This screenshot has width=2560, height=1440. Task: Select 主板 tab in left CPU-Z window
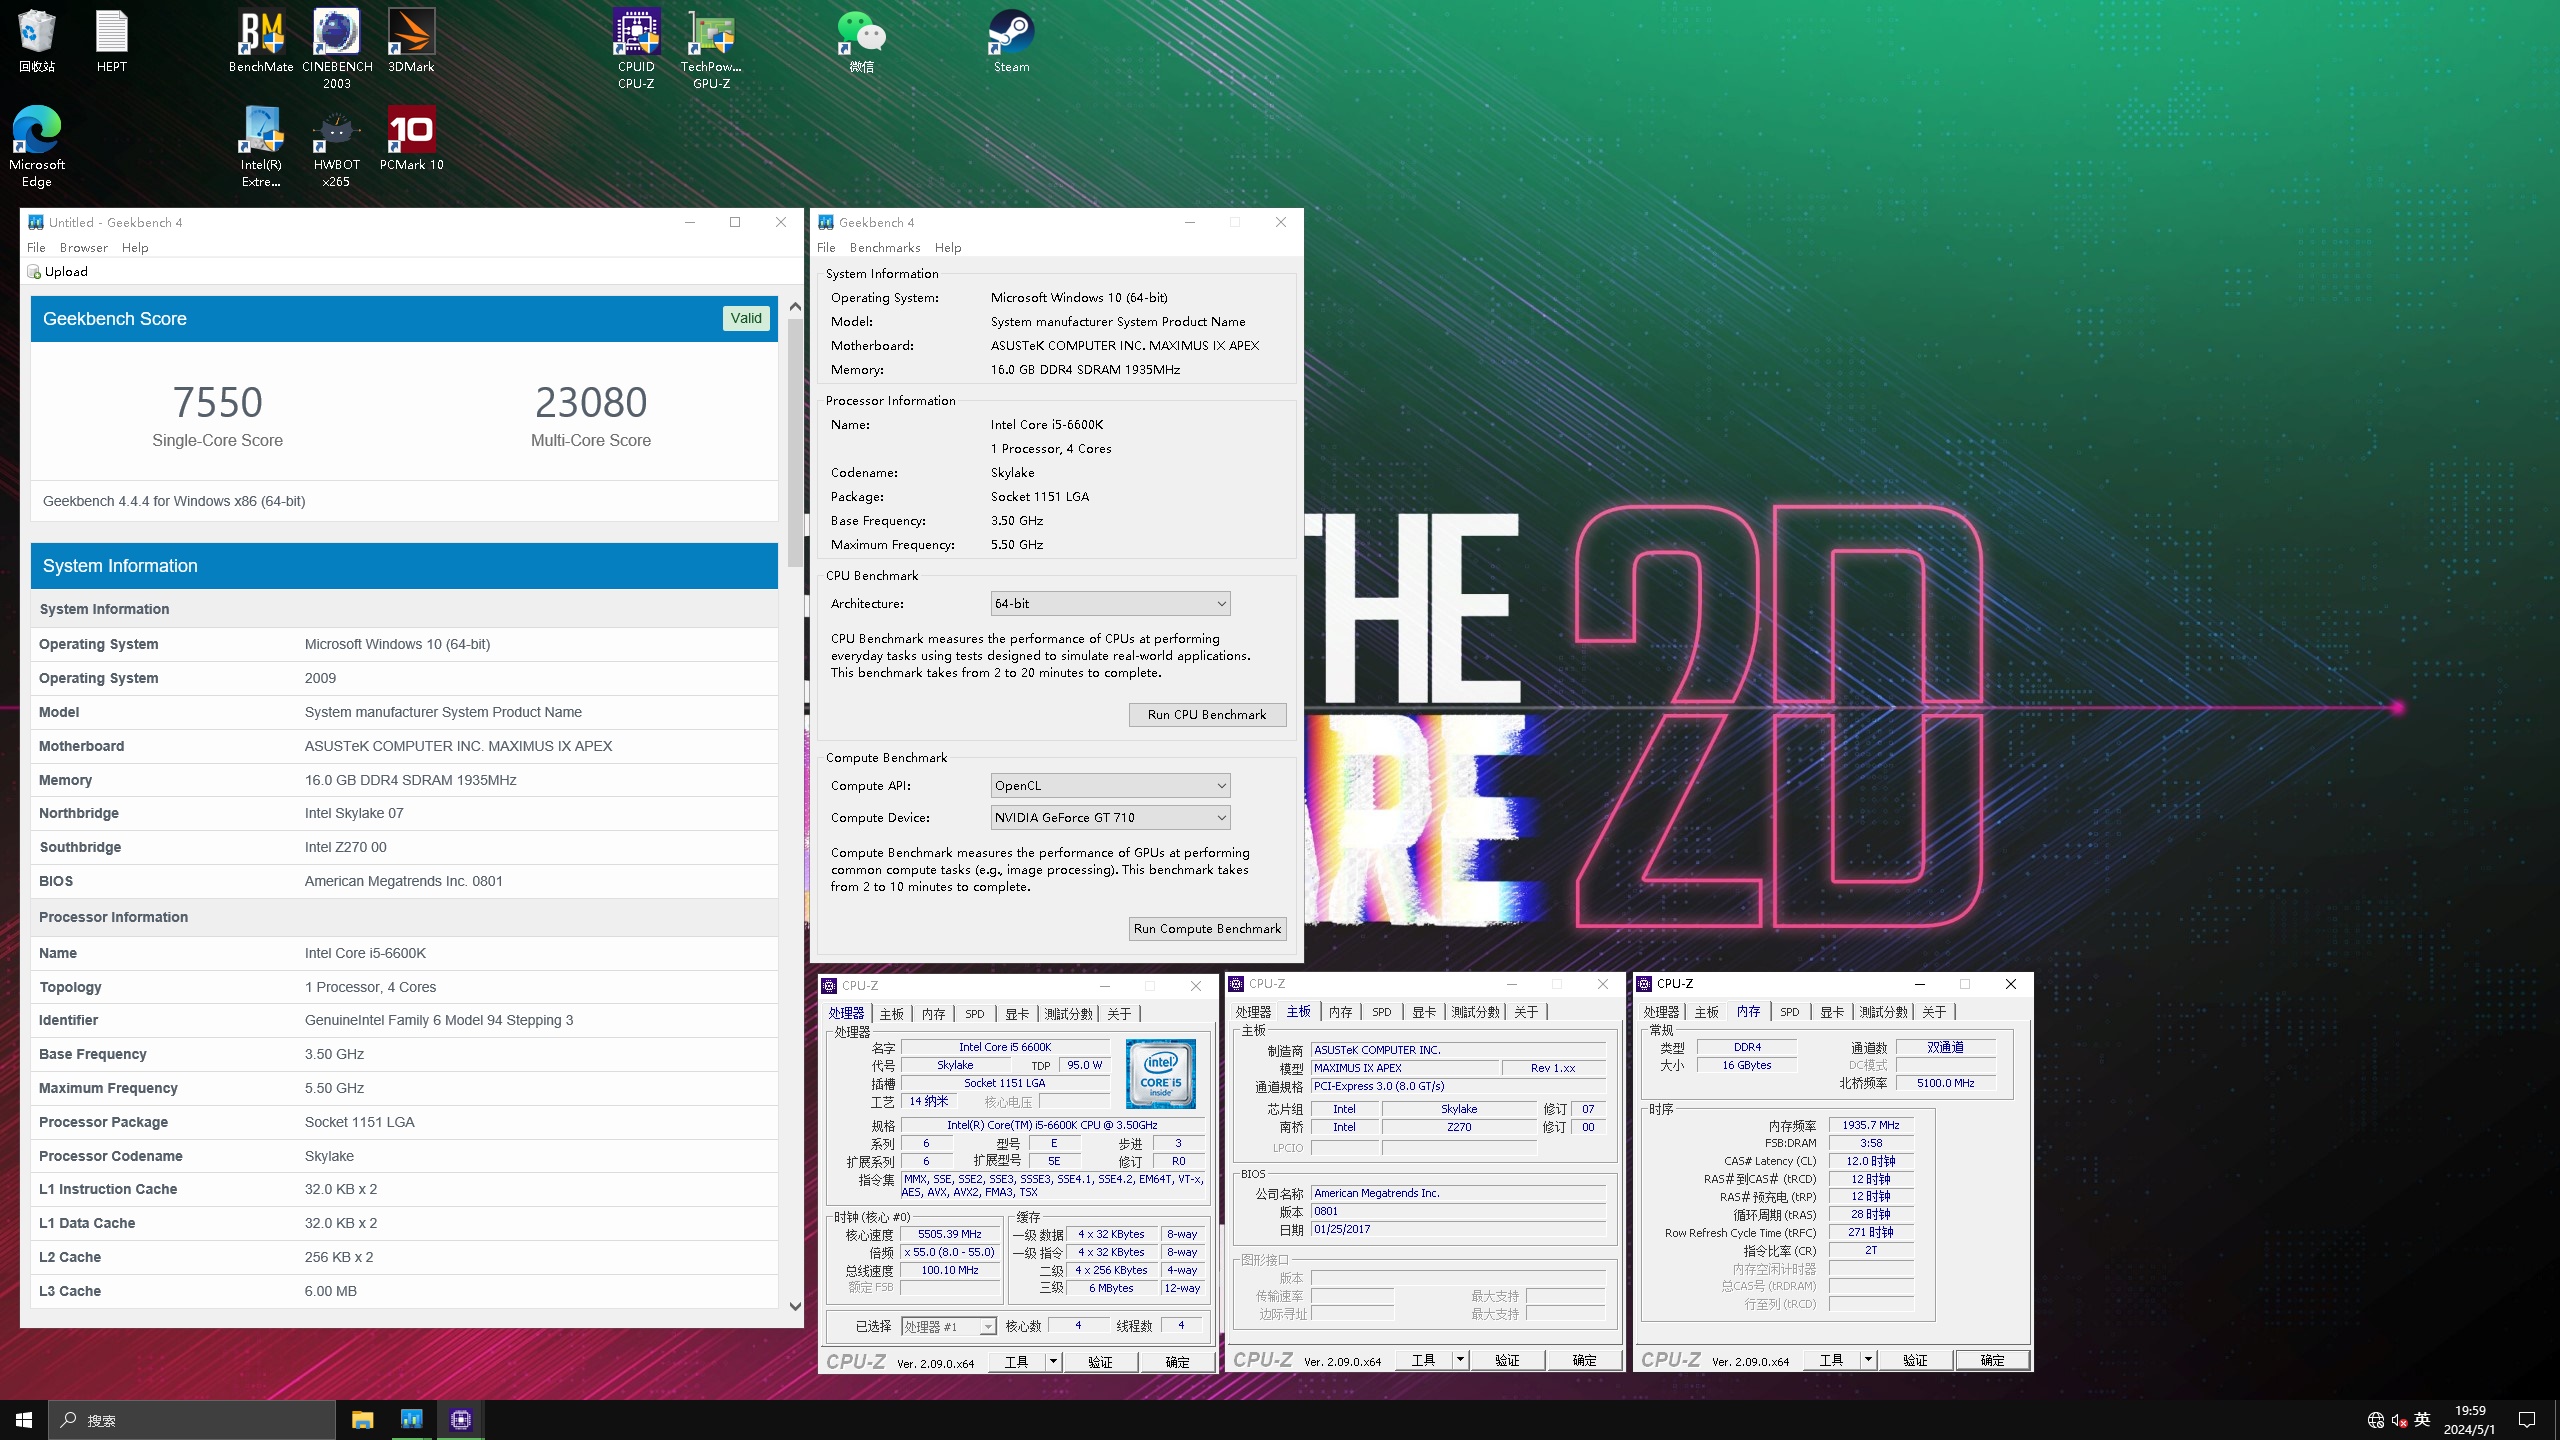tap(891, 1013)
